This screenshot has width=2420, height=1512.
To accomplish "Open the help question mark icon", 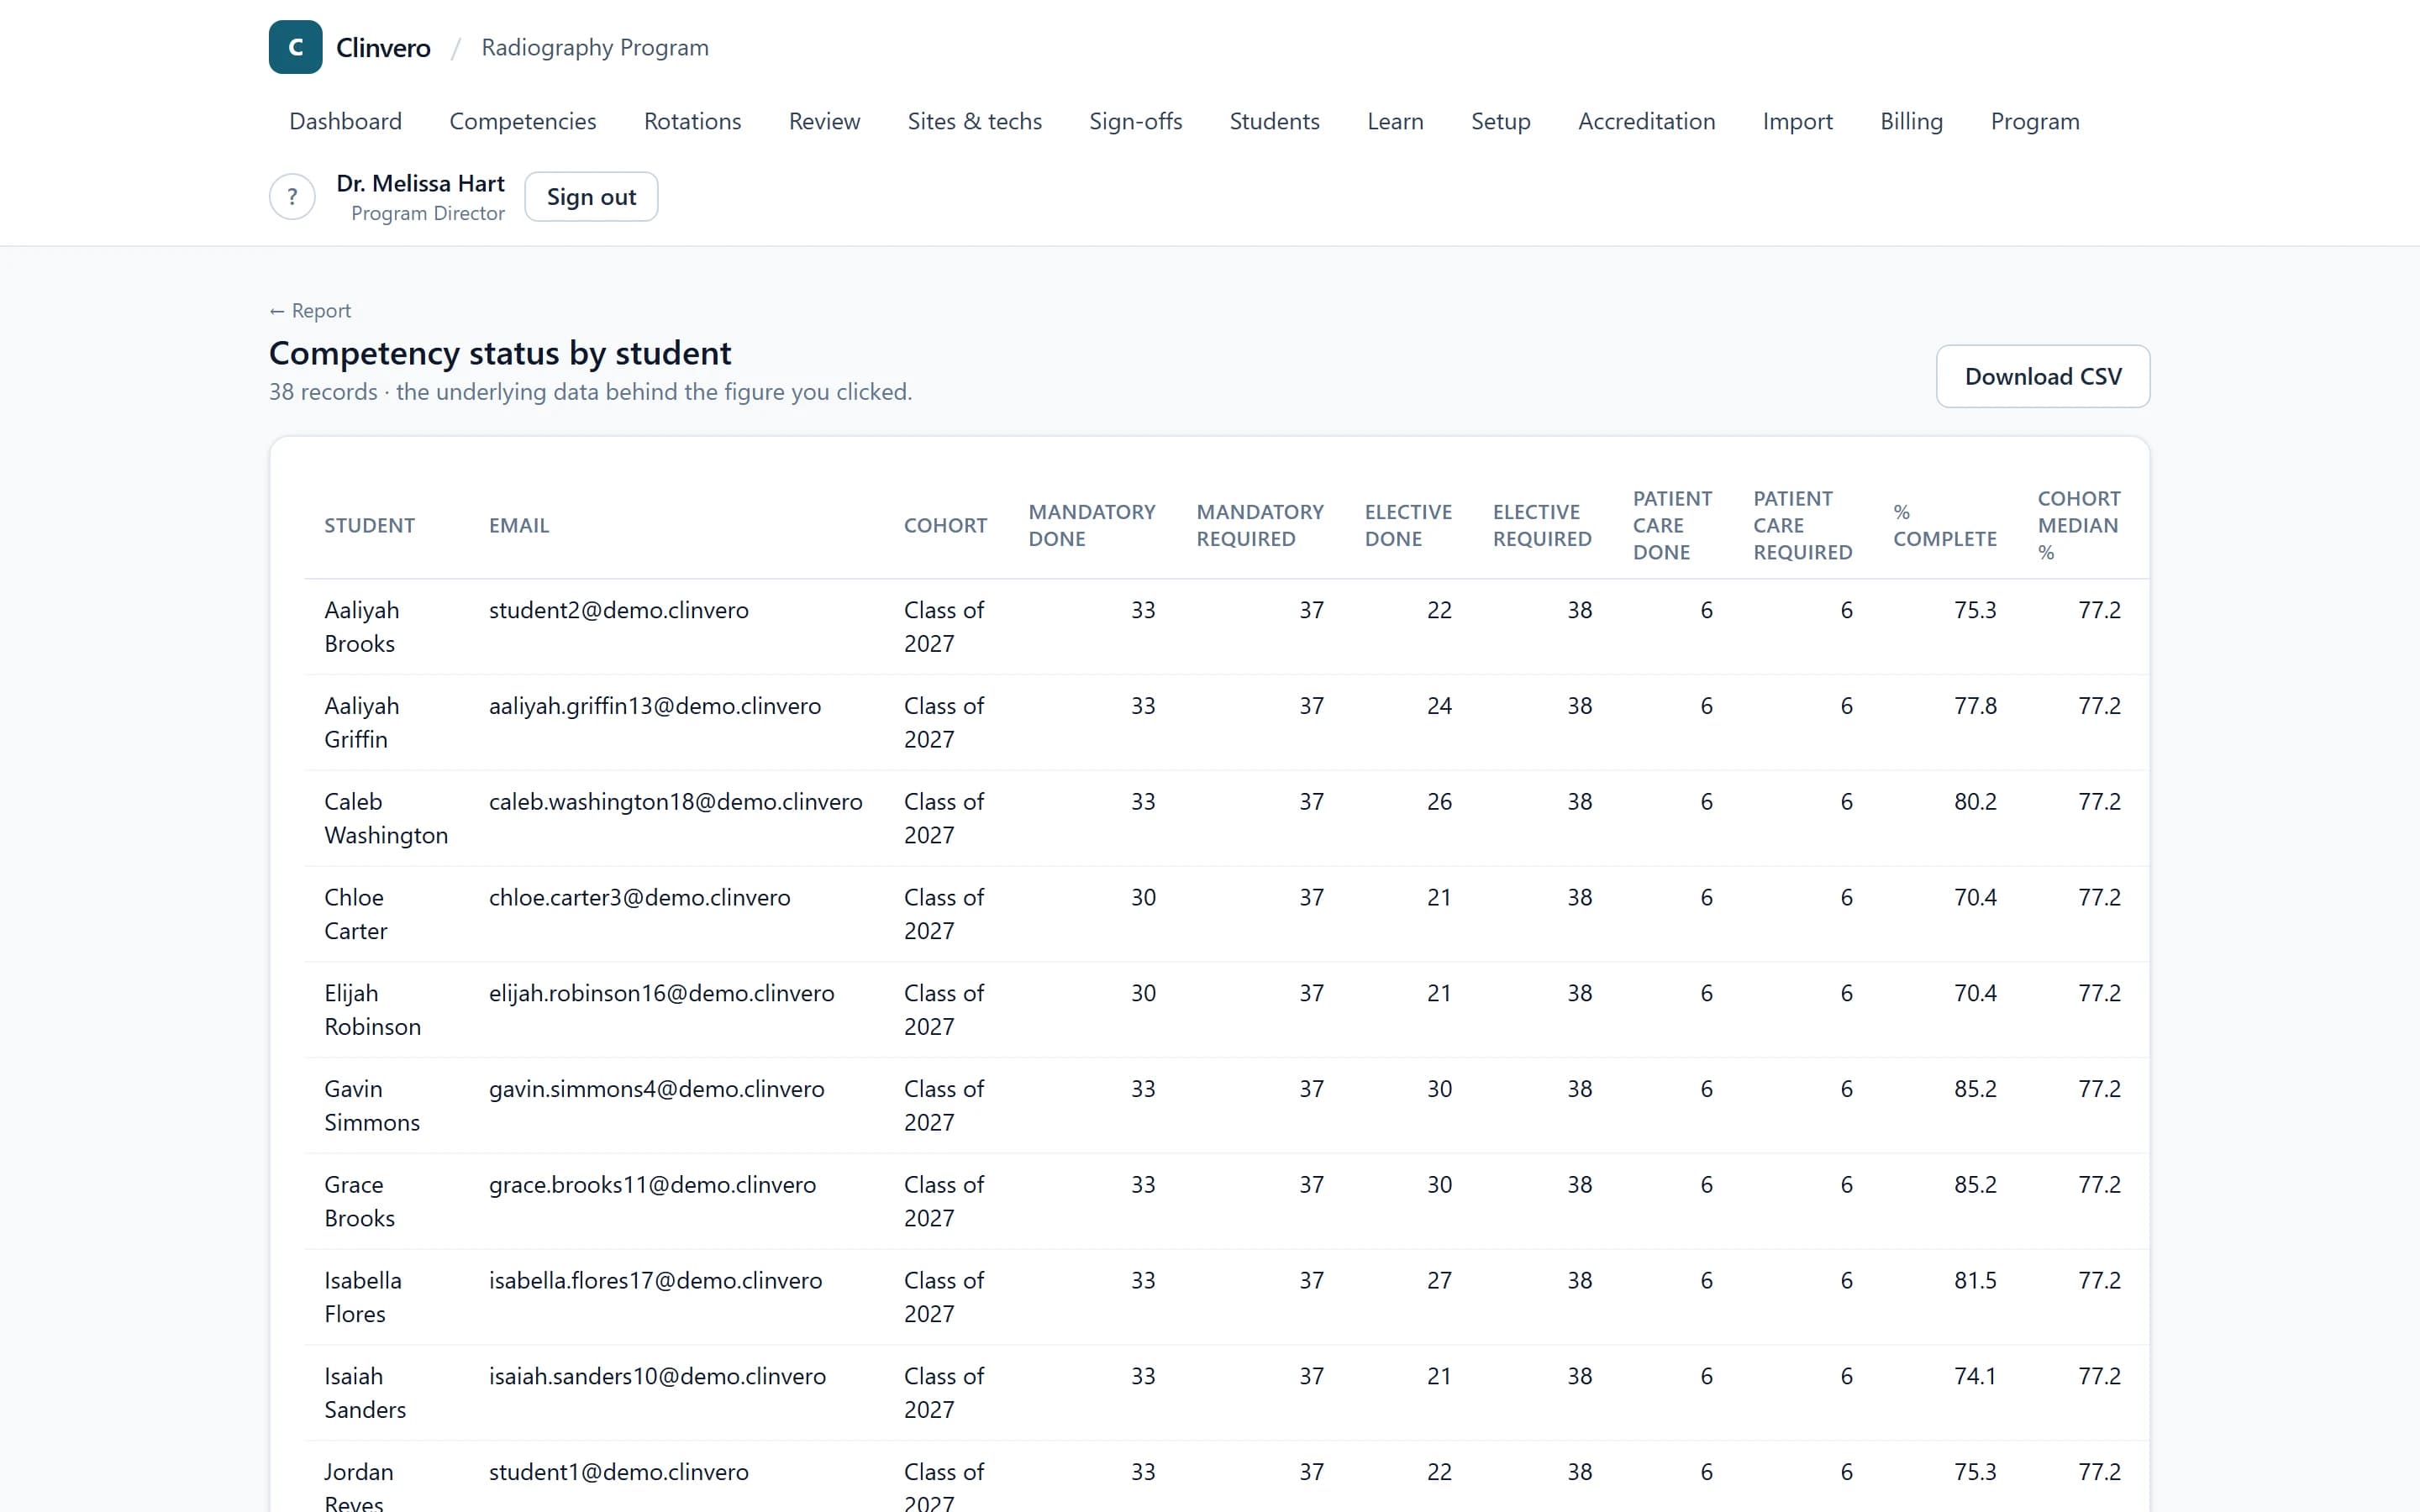I will click(292, 197).
